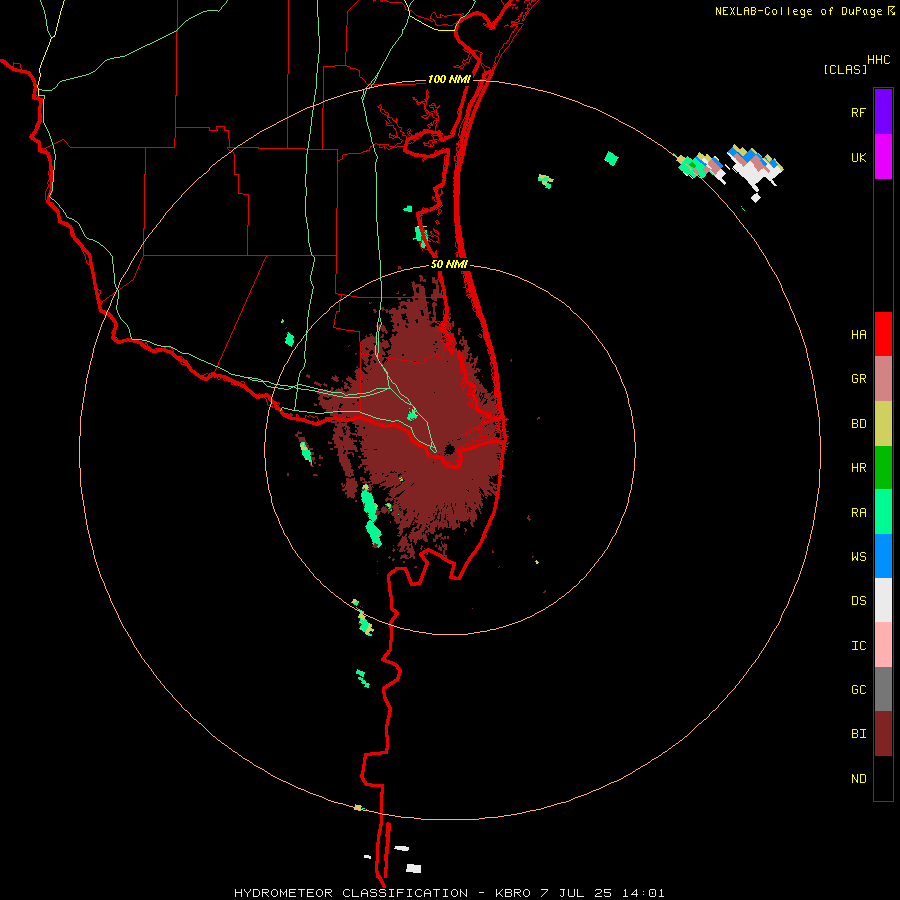Image resolution: width=900 pixels, height=900 pixels.
Task: Click the "BI" legend label
Action: [x=858, y=734]
